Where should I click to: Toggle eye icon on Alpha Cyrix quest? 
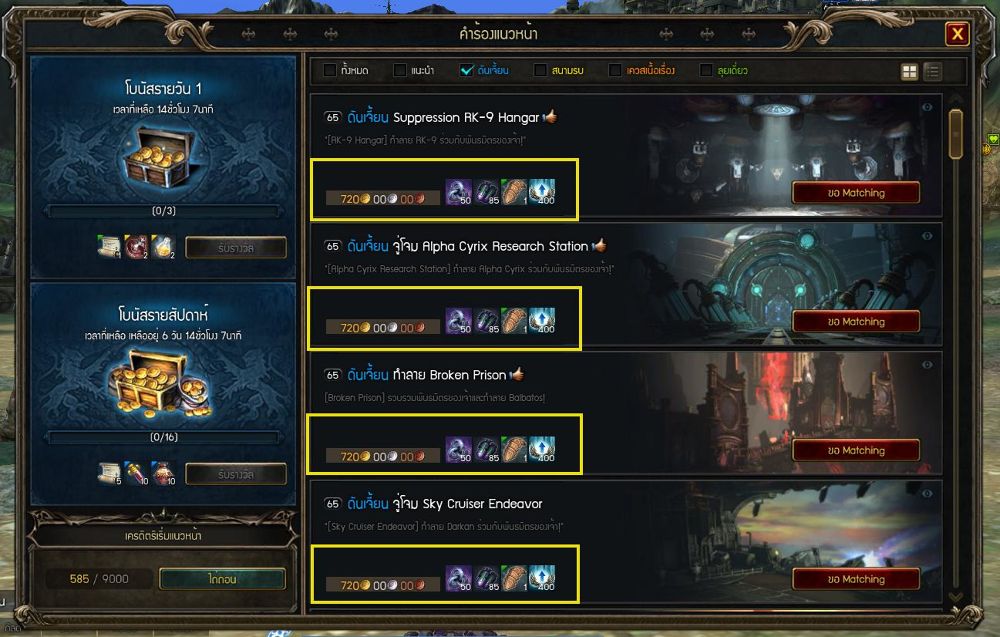click(x=927, y=236)
